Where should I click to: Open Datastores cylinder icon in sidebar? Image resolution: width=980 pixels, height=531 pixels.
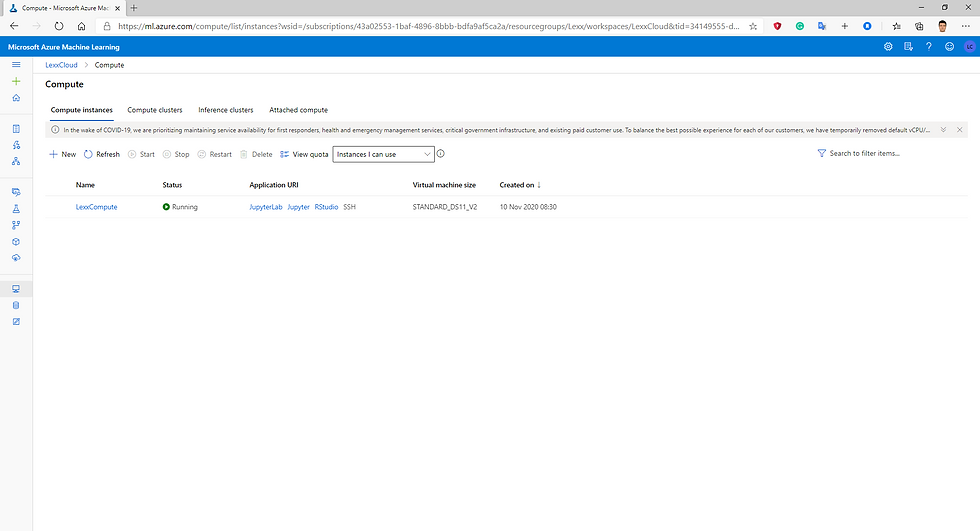[x=16, y=305]
